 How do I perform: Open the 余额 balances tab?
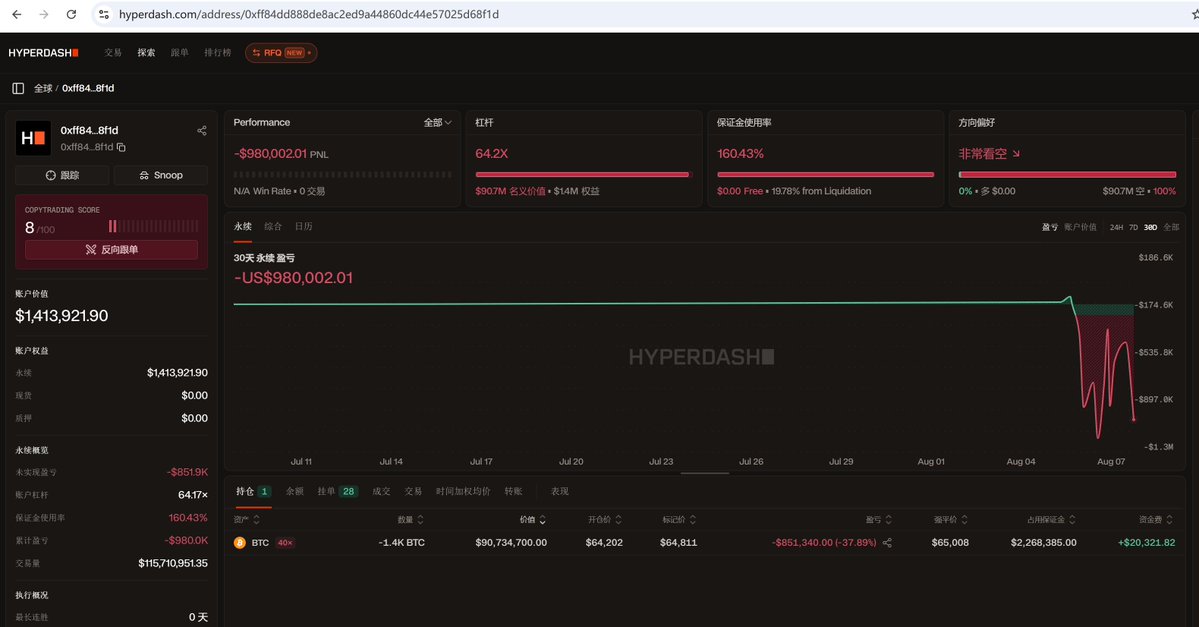294,492
